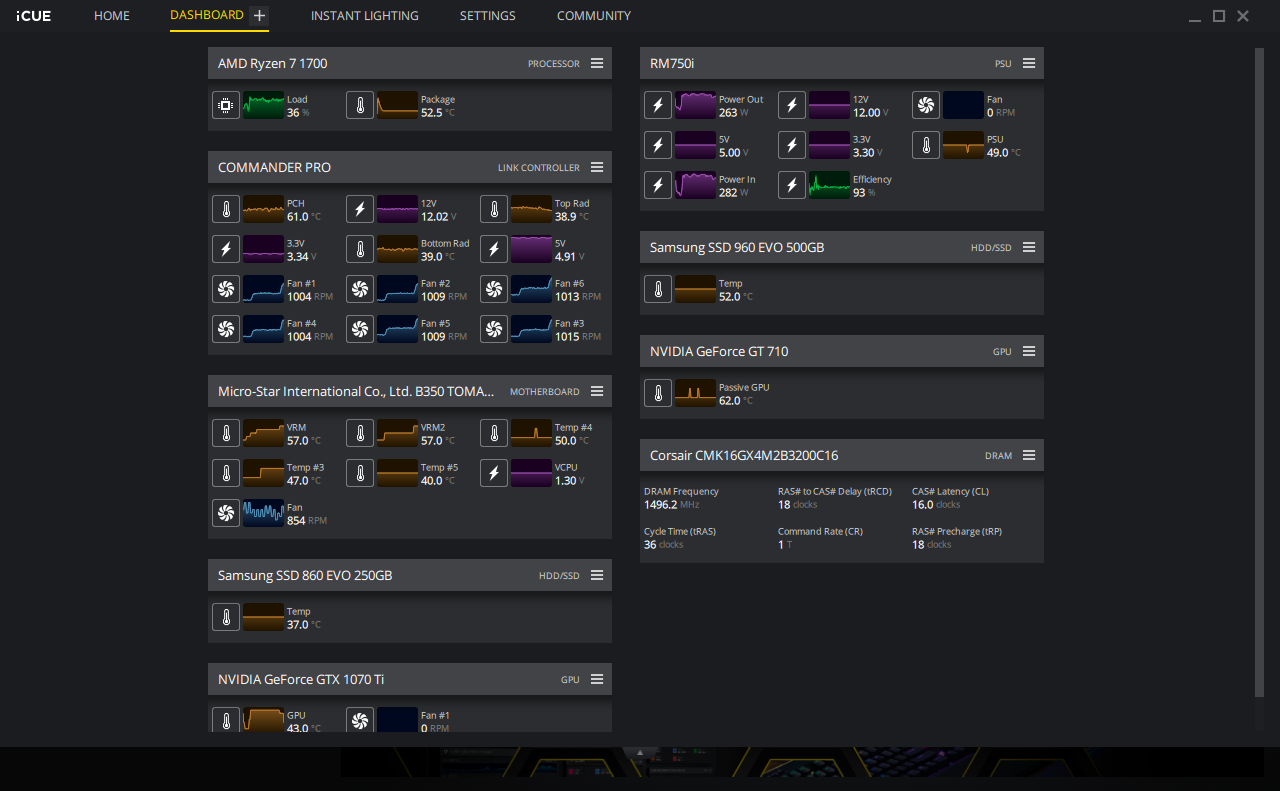Click the GTX 1070 Ti GPU thermometer icon
1280x791 pixels.
tap(226, 721)
